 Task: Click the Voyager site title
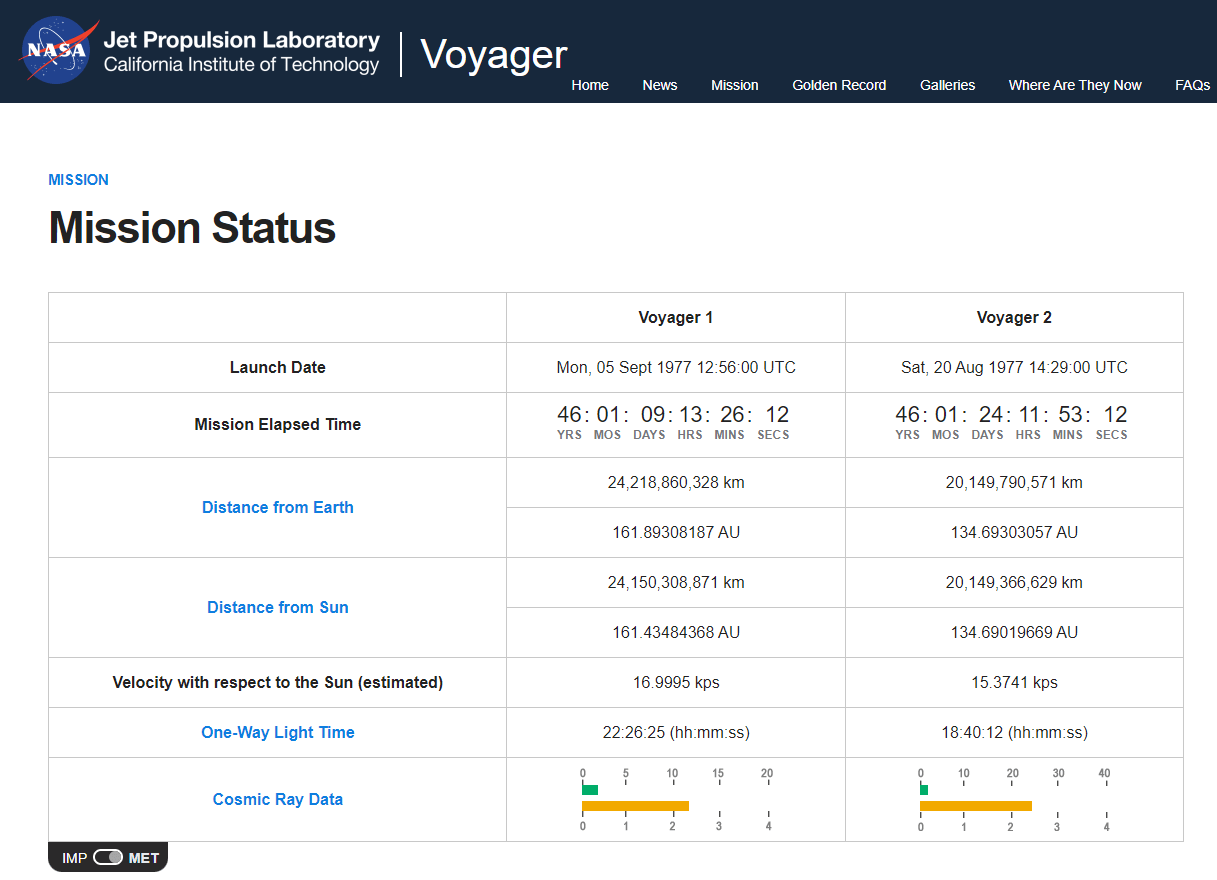[x=494, y=54]
